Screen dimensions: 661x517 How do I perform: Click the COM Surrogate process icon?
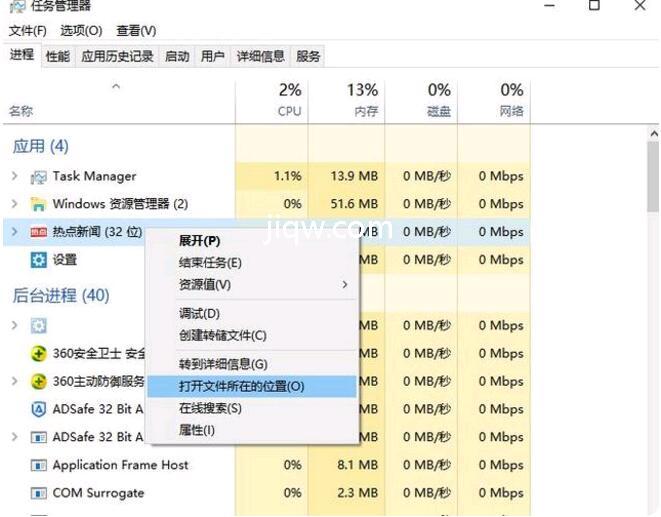[x=39, y=494]
